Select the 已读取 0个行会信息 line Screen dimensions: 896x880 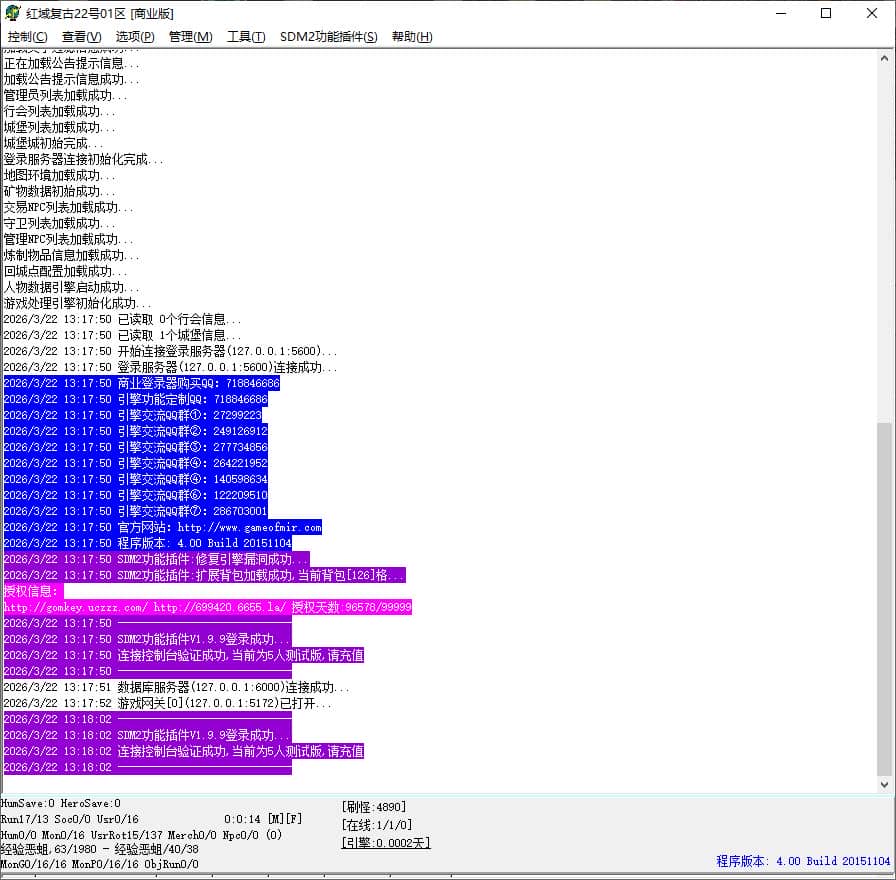pos(122,319)
